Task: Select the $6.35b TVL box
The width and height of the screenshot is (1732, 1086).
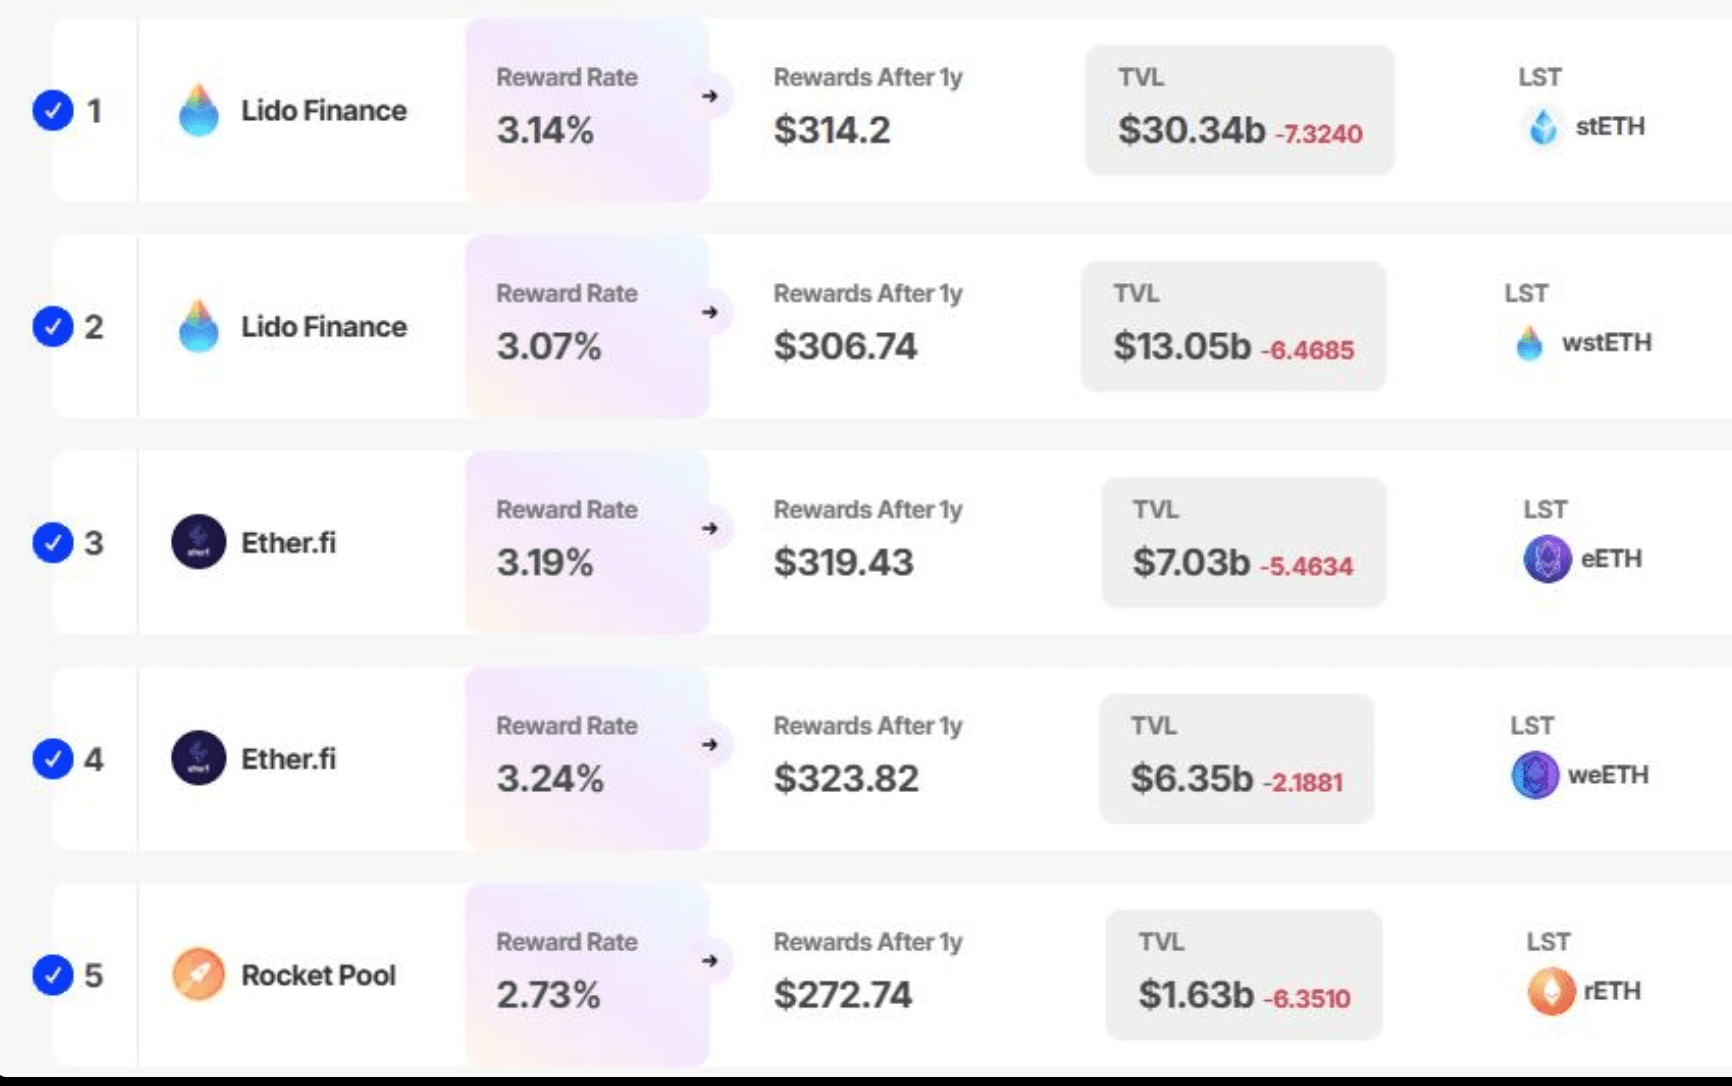Action: coord(1236,758)
